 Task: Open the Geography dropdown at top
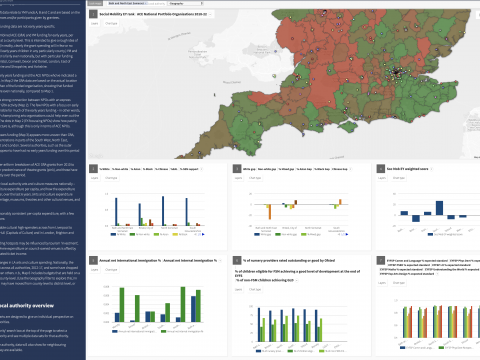coord(185,3)
